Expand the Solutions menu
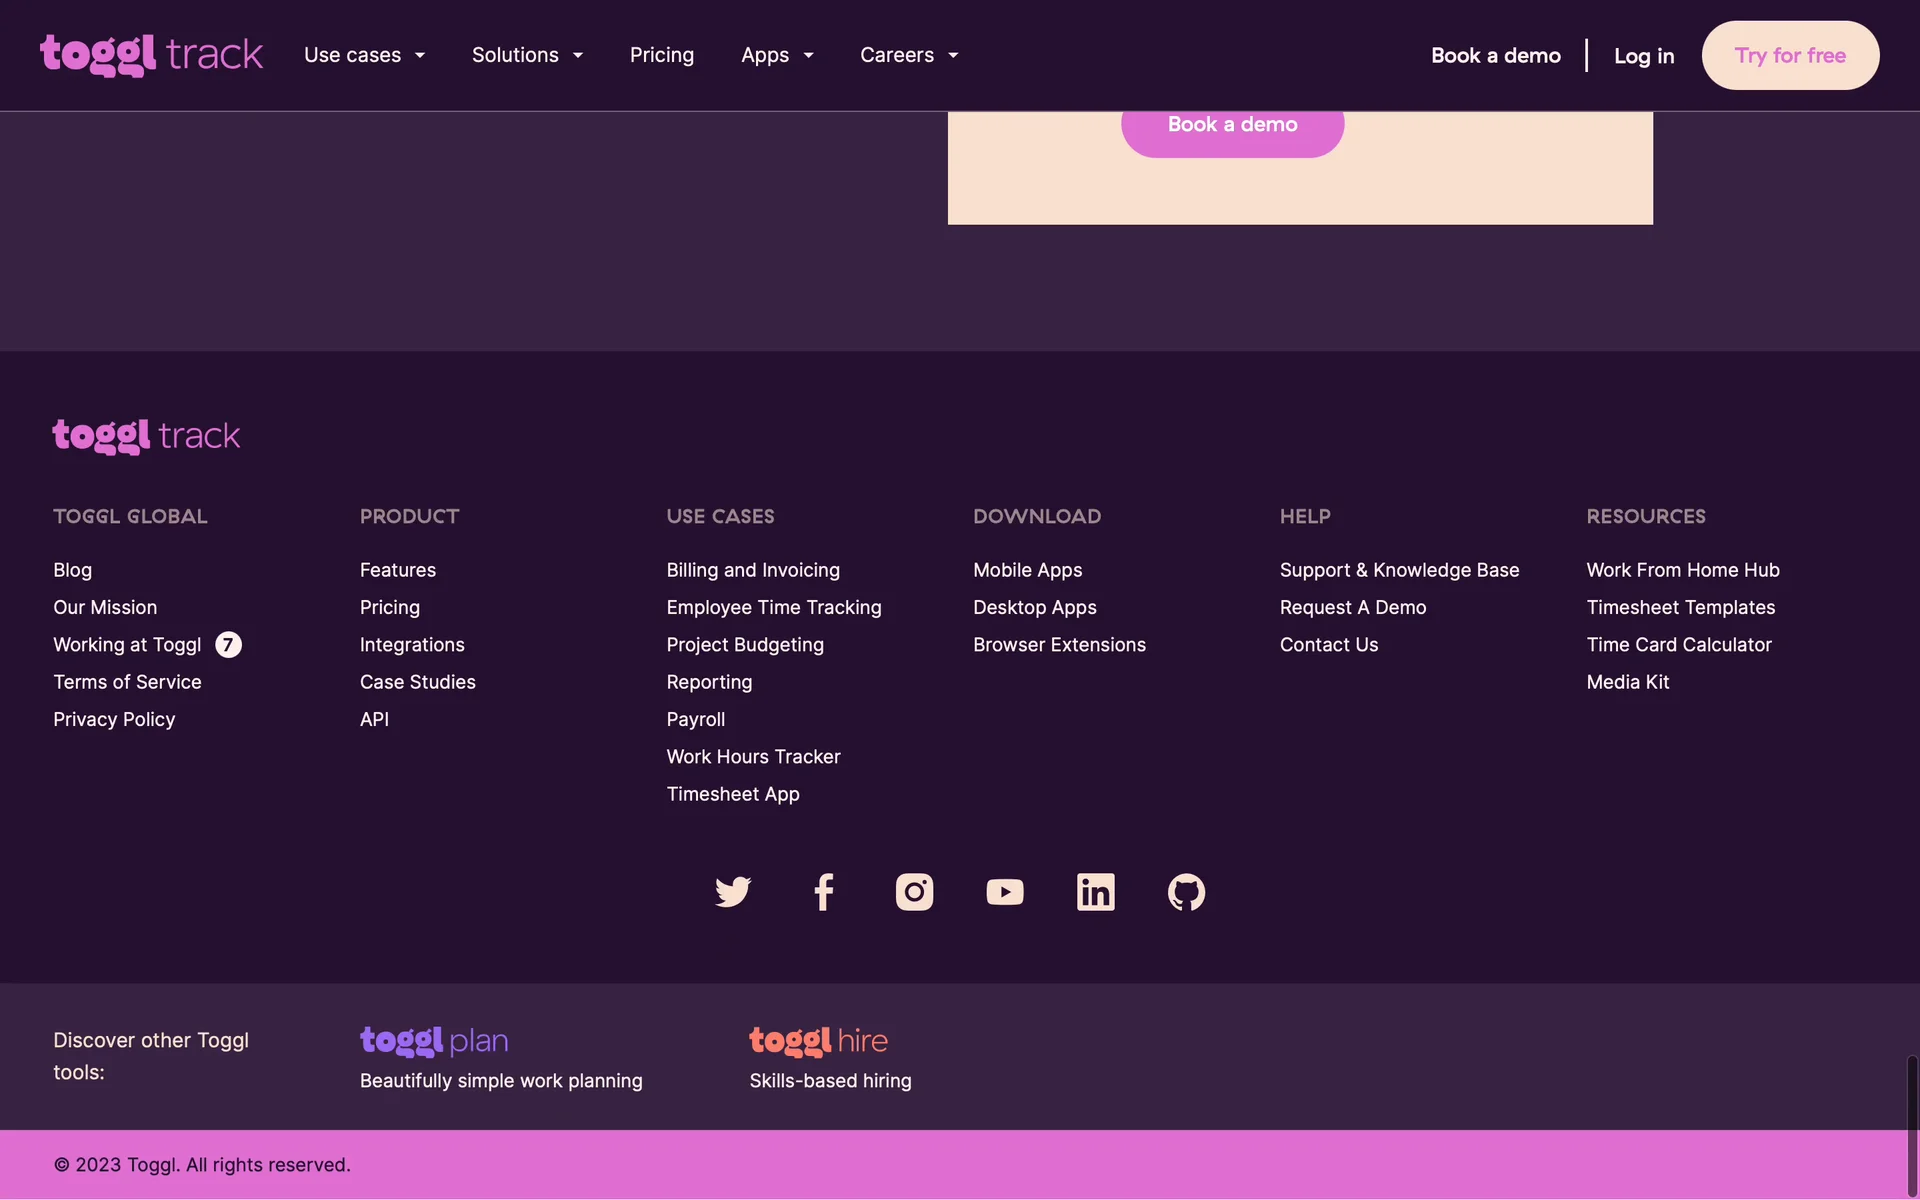The width and height of the screenshot is (1920, 1200). click(527, 55)
